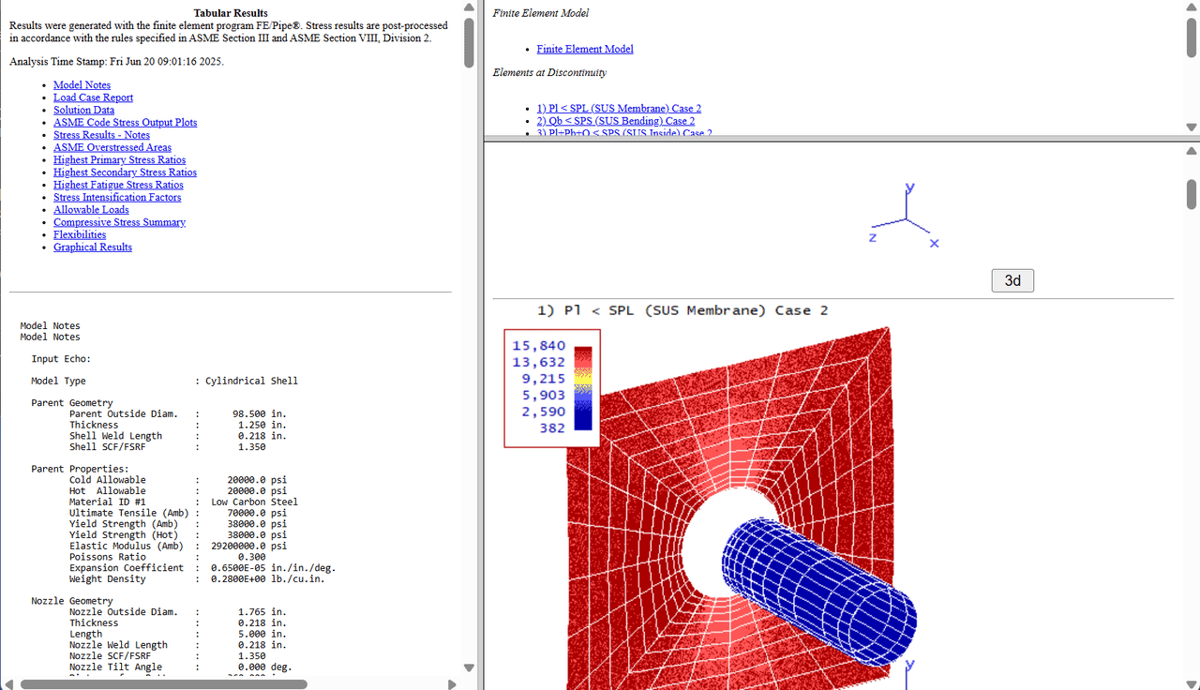Open the Graphical Results link

[x=92, y=247]
